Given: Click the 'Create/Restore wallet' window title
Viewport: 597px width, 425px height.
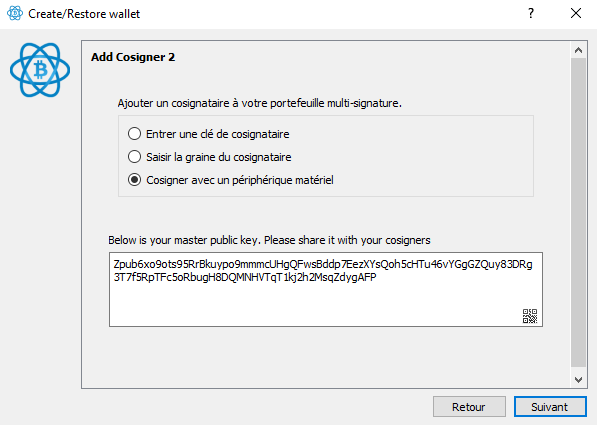Looking at the screenshot, I should coord(84,14).
